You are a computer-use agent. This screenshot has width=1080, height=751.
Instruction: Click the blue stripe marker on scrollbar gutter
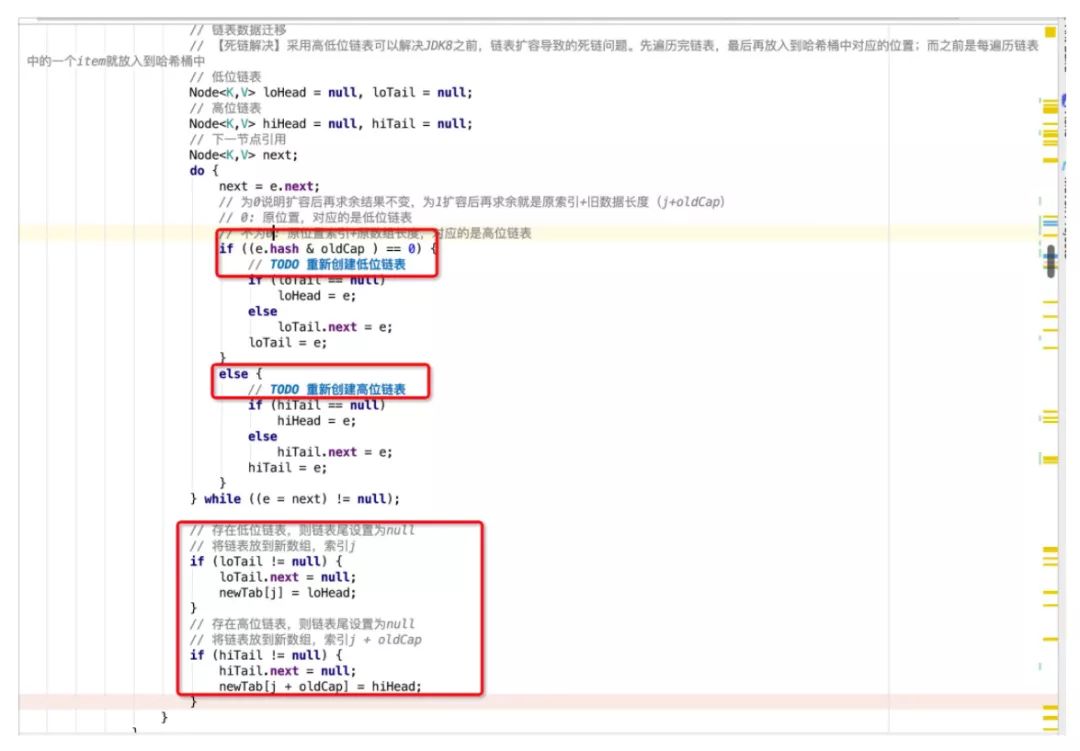[x=1050, y=223]
